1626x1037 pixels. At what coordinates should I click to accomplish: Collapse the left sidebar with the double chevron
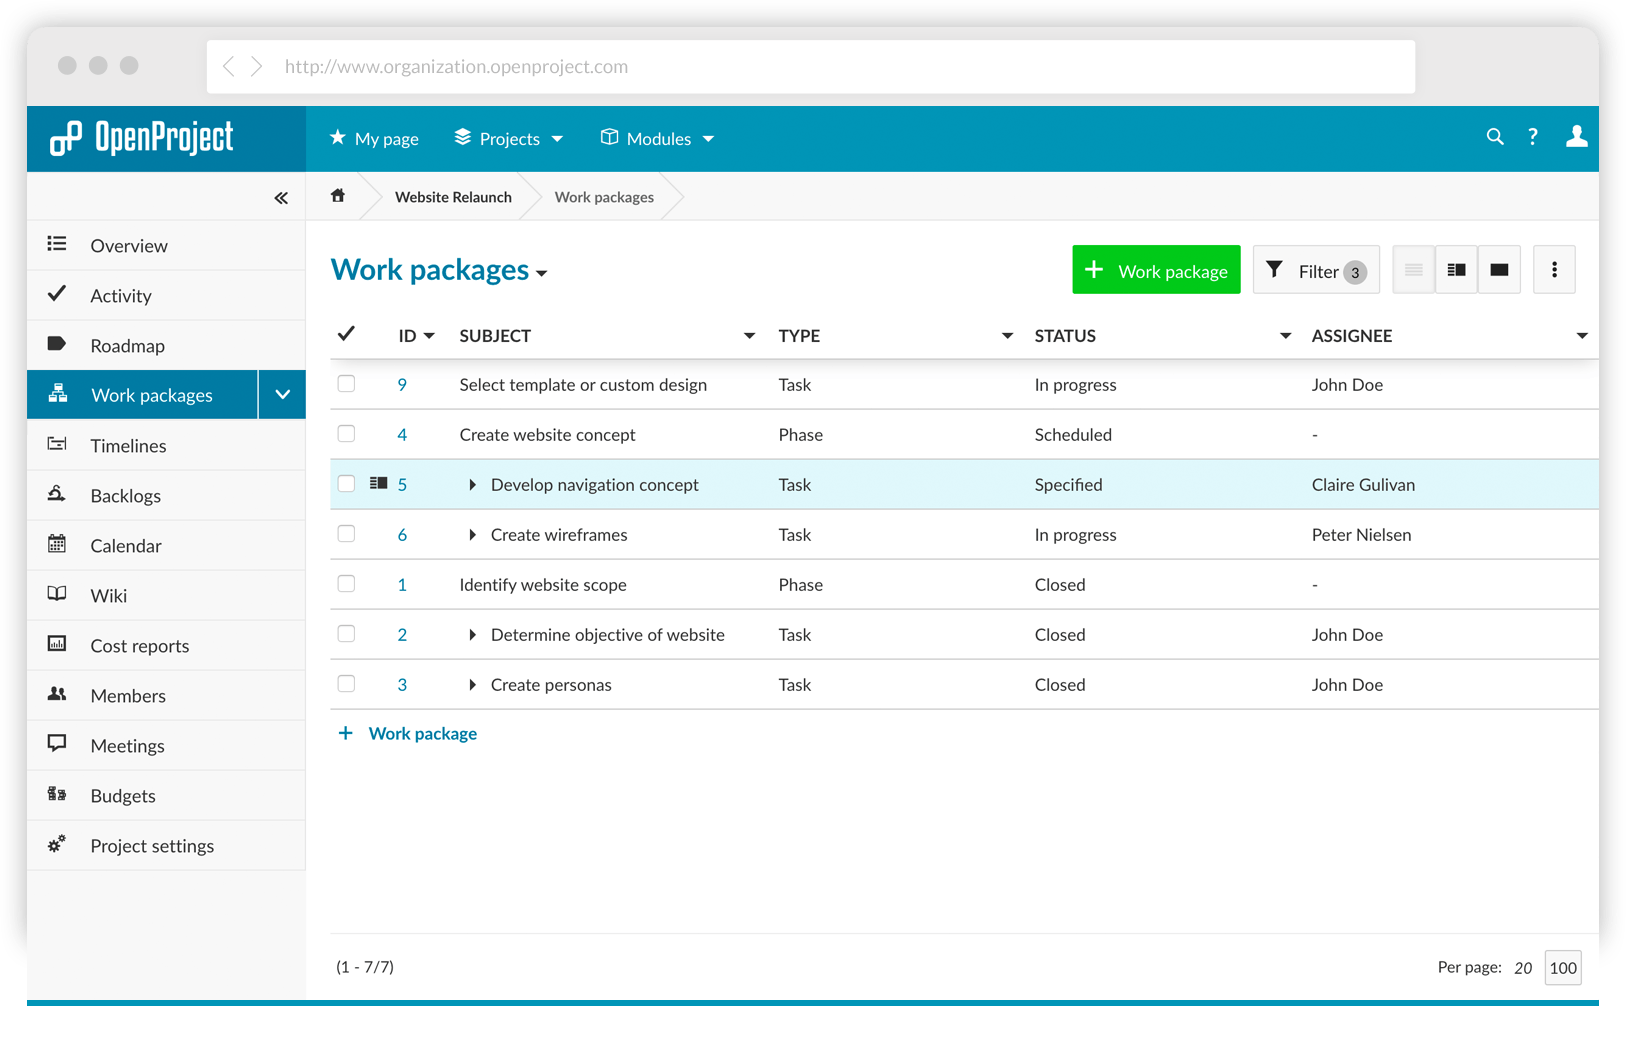281,197
